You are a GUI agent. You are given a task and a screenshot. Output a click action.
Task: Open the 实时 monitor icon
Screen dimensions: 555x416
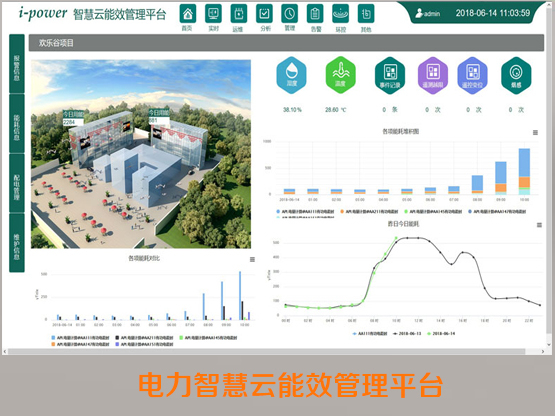coord(213,14)
